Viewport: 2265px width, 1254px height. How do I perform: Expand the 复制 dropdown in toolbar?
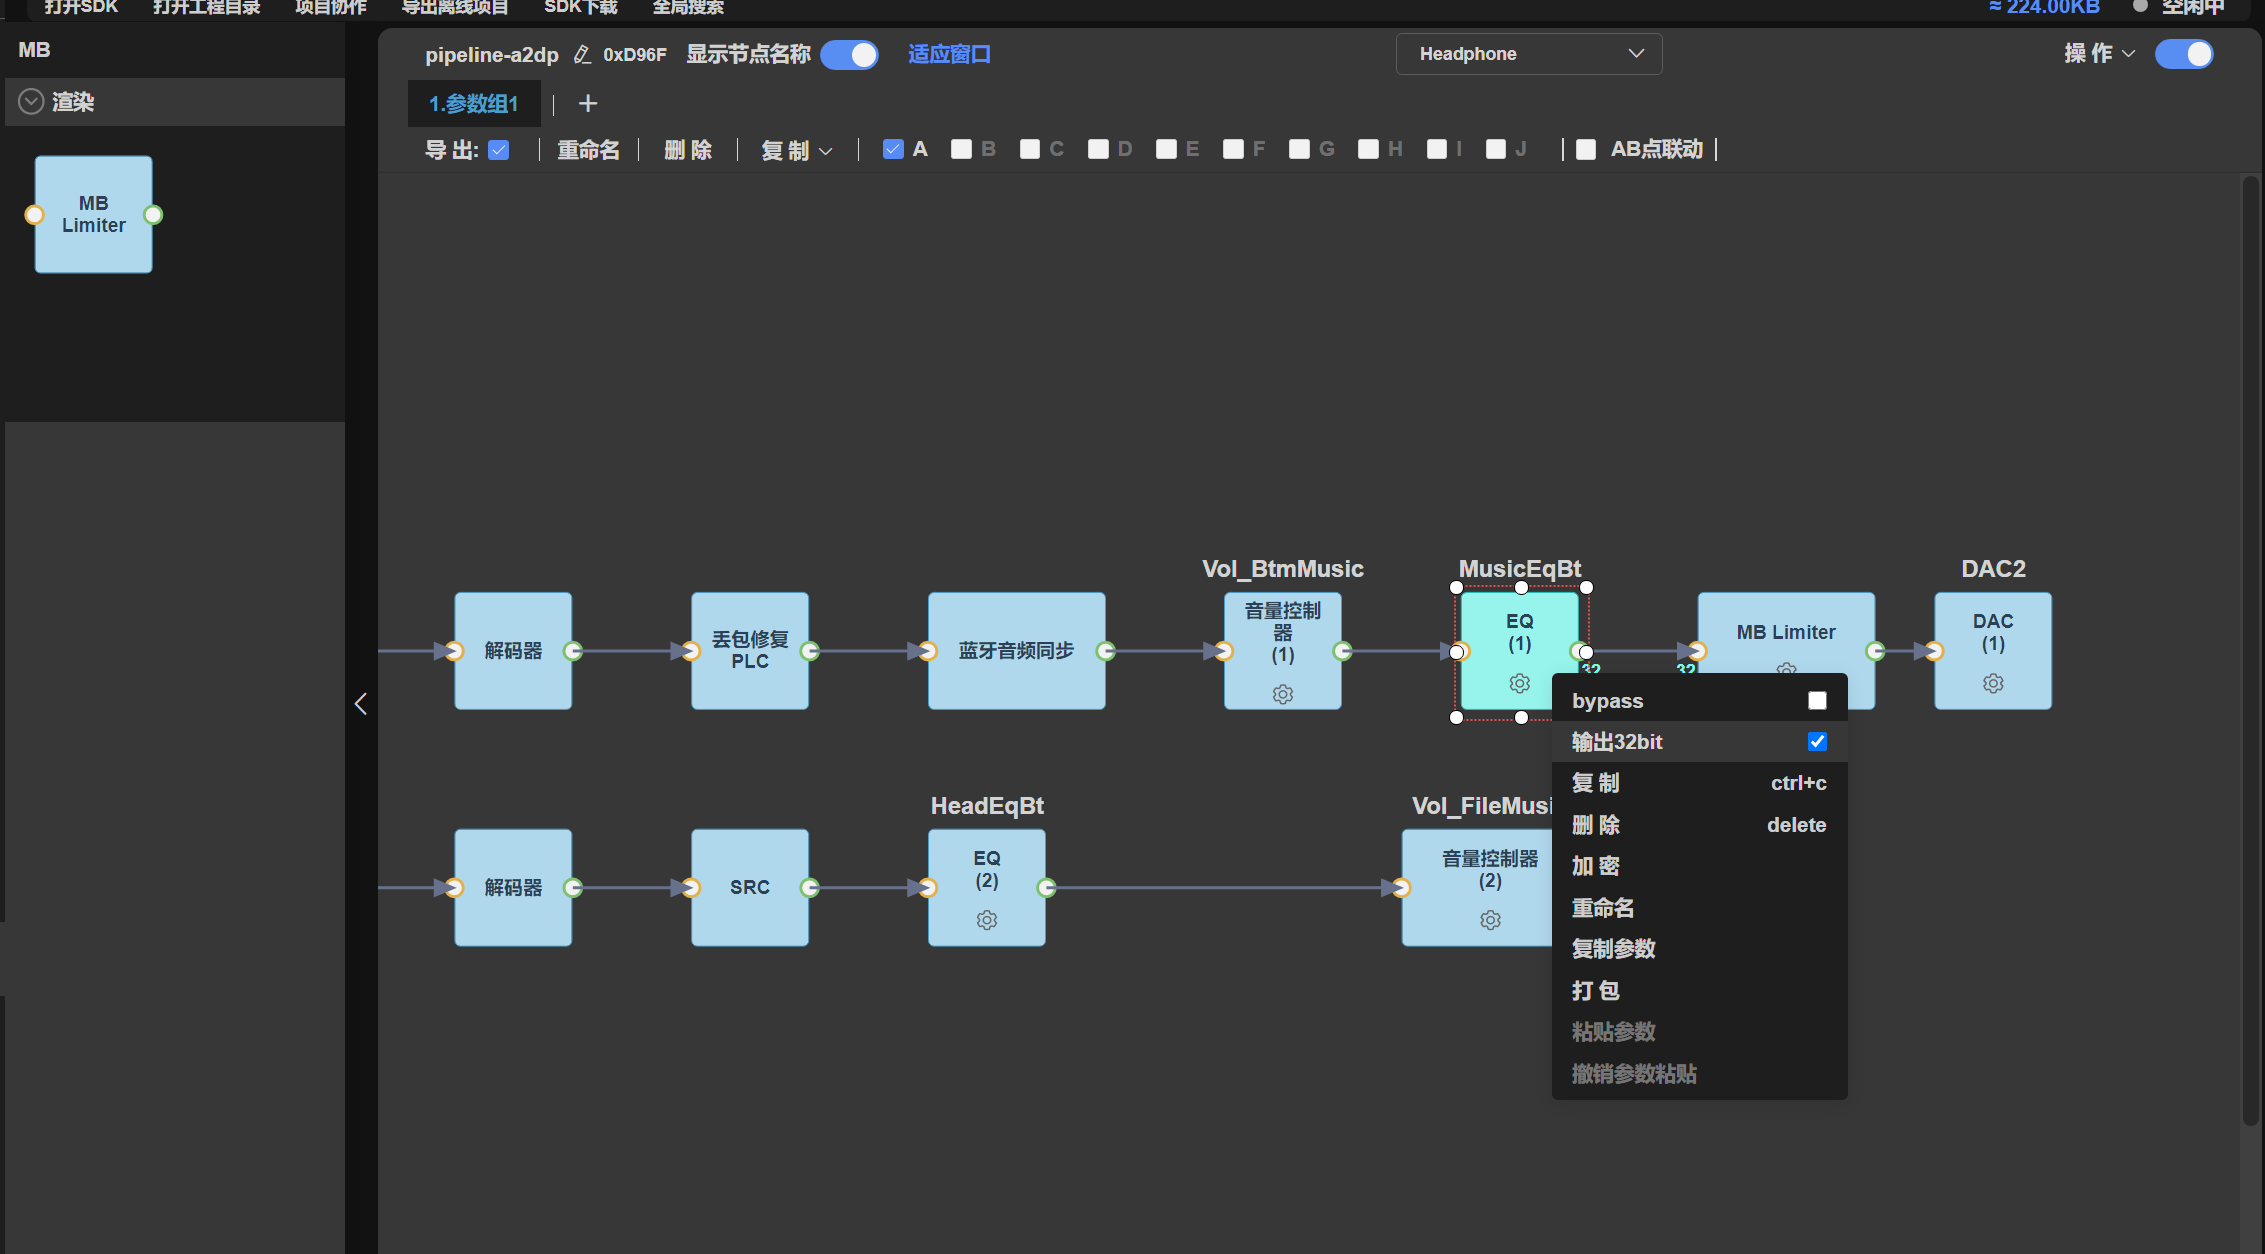click(797, 150)
